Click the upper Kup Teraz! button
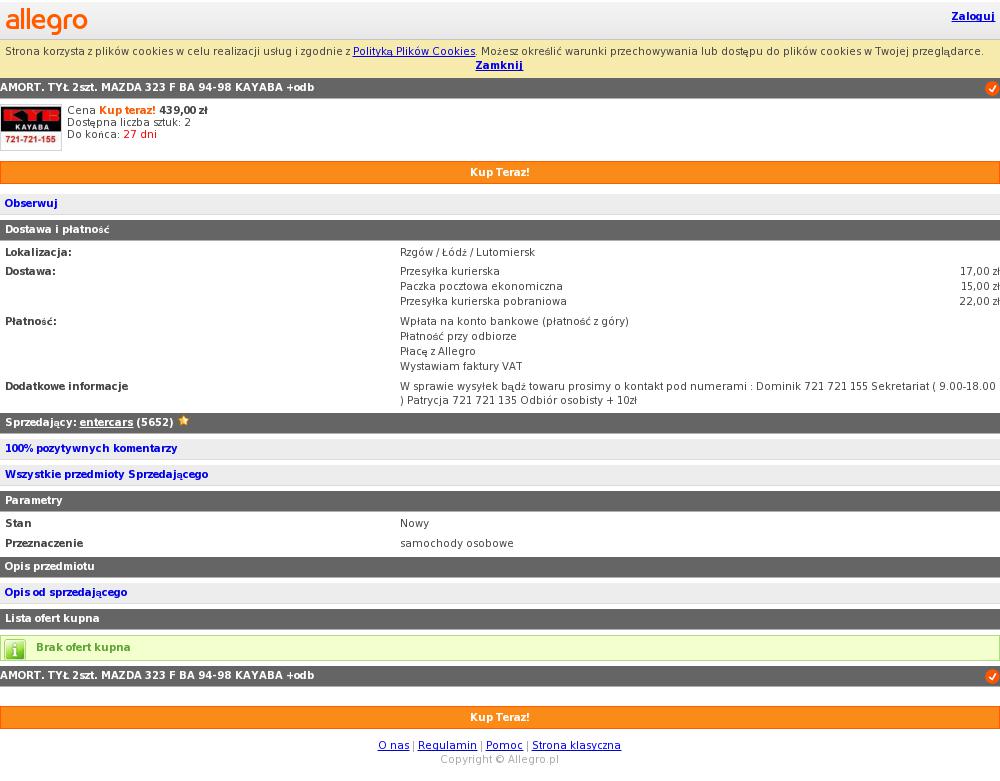 [500, 172]
